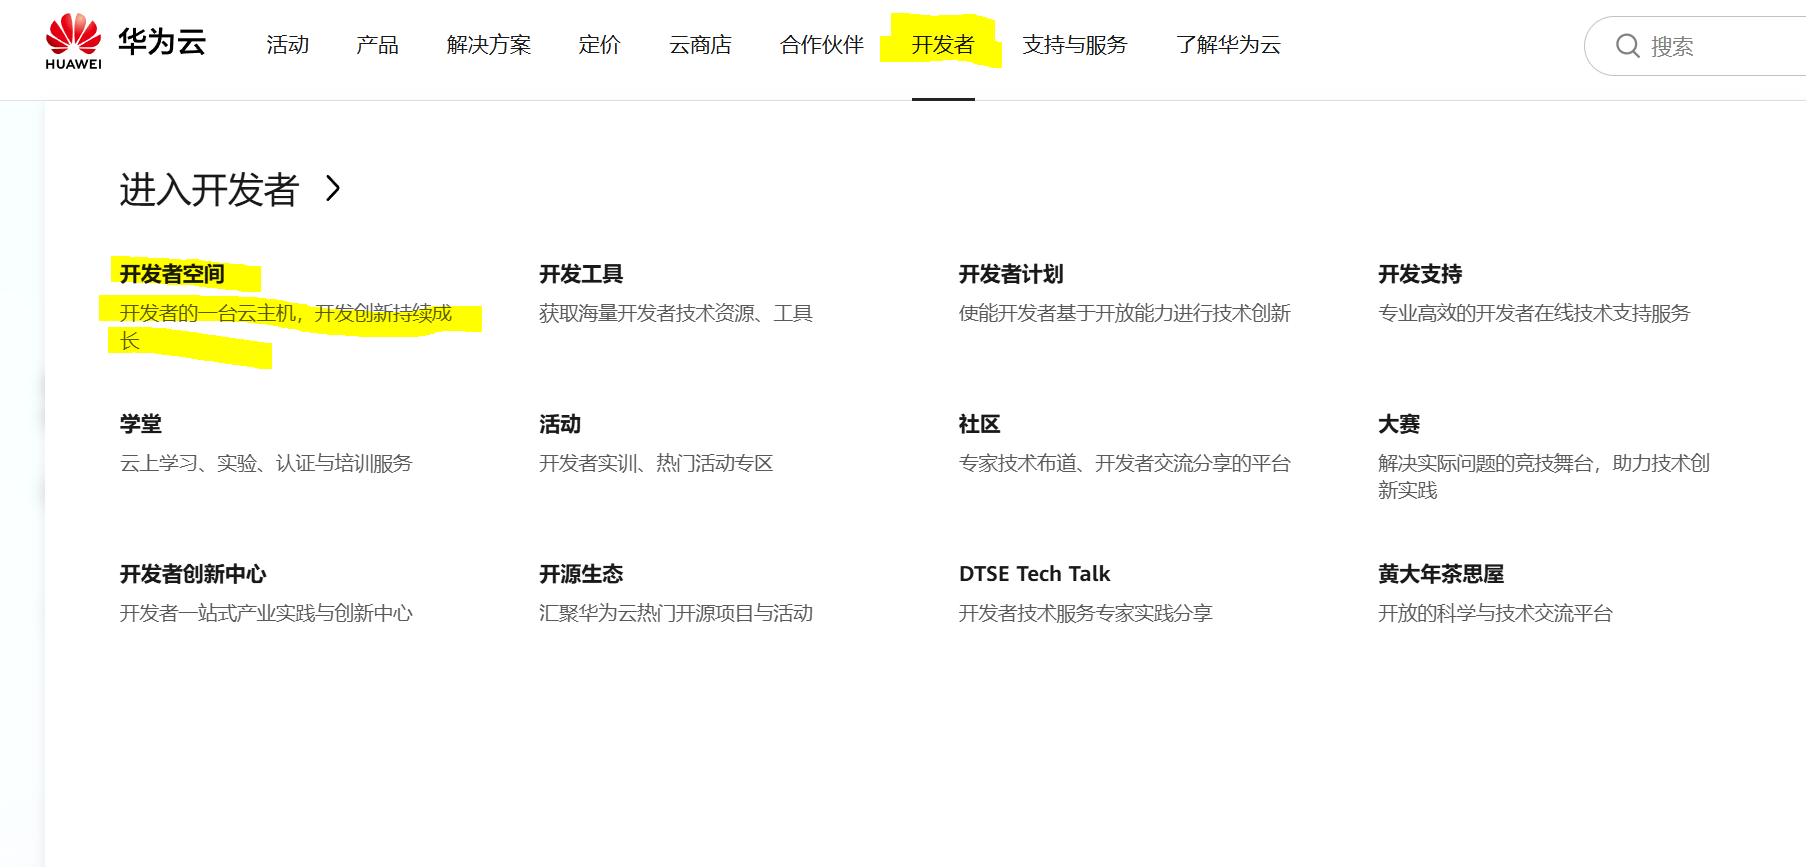Open the 云商店 navigation item
This screenshot has height=867, width=1806.
click(700, 45)
